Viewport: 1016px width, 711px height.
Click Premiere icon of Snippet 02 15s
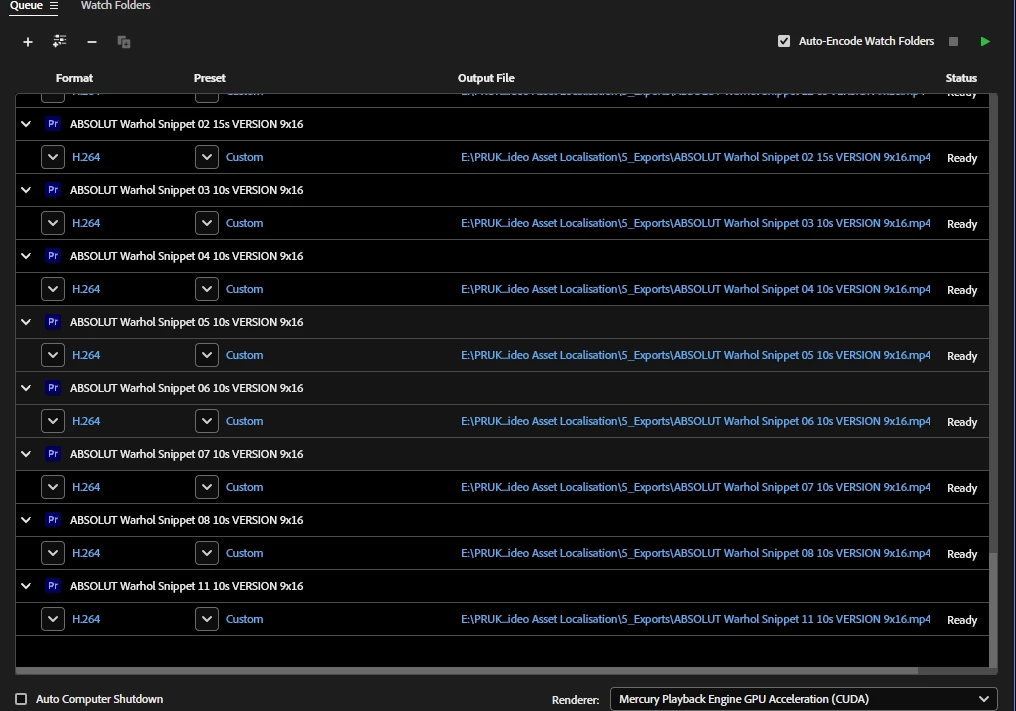(x=53, y=124)
